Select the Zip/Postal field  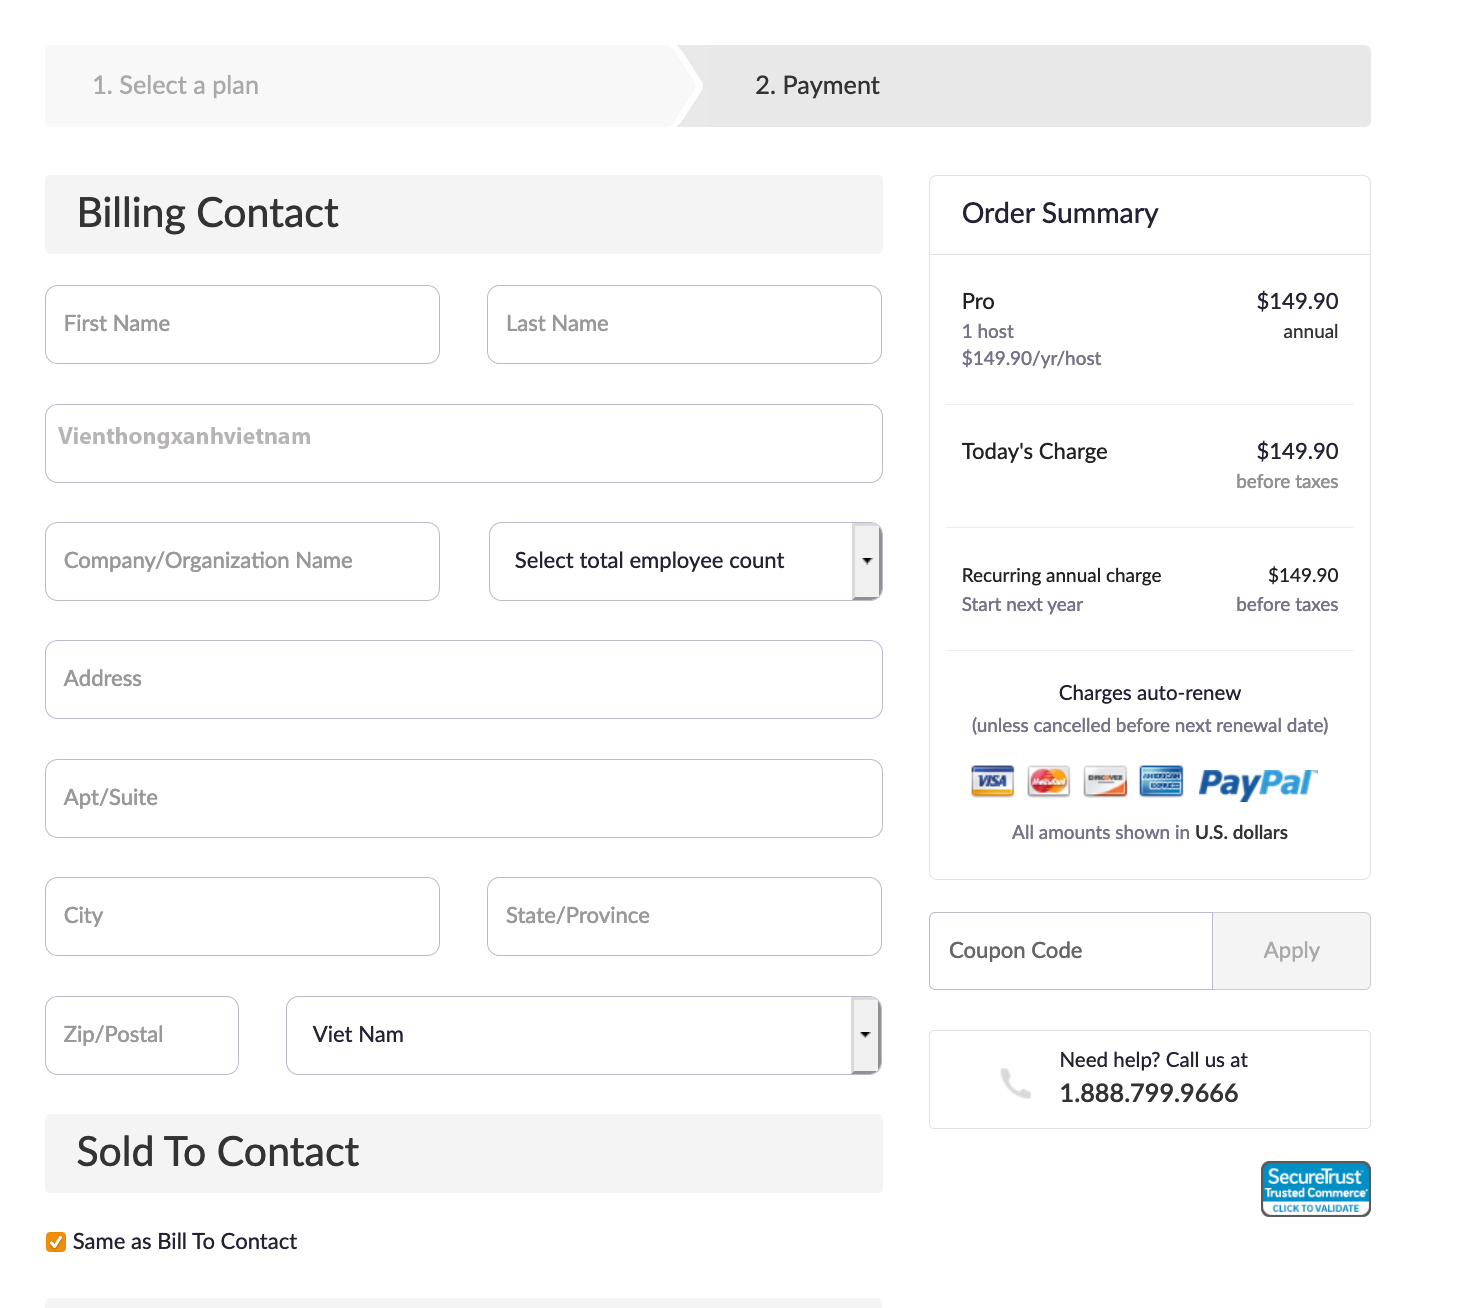coord(142,1035)
